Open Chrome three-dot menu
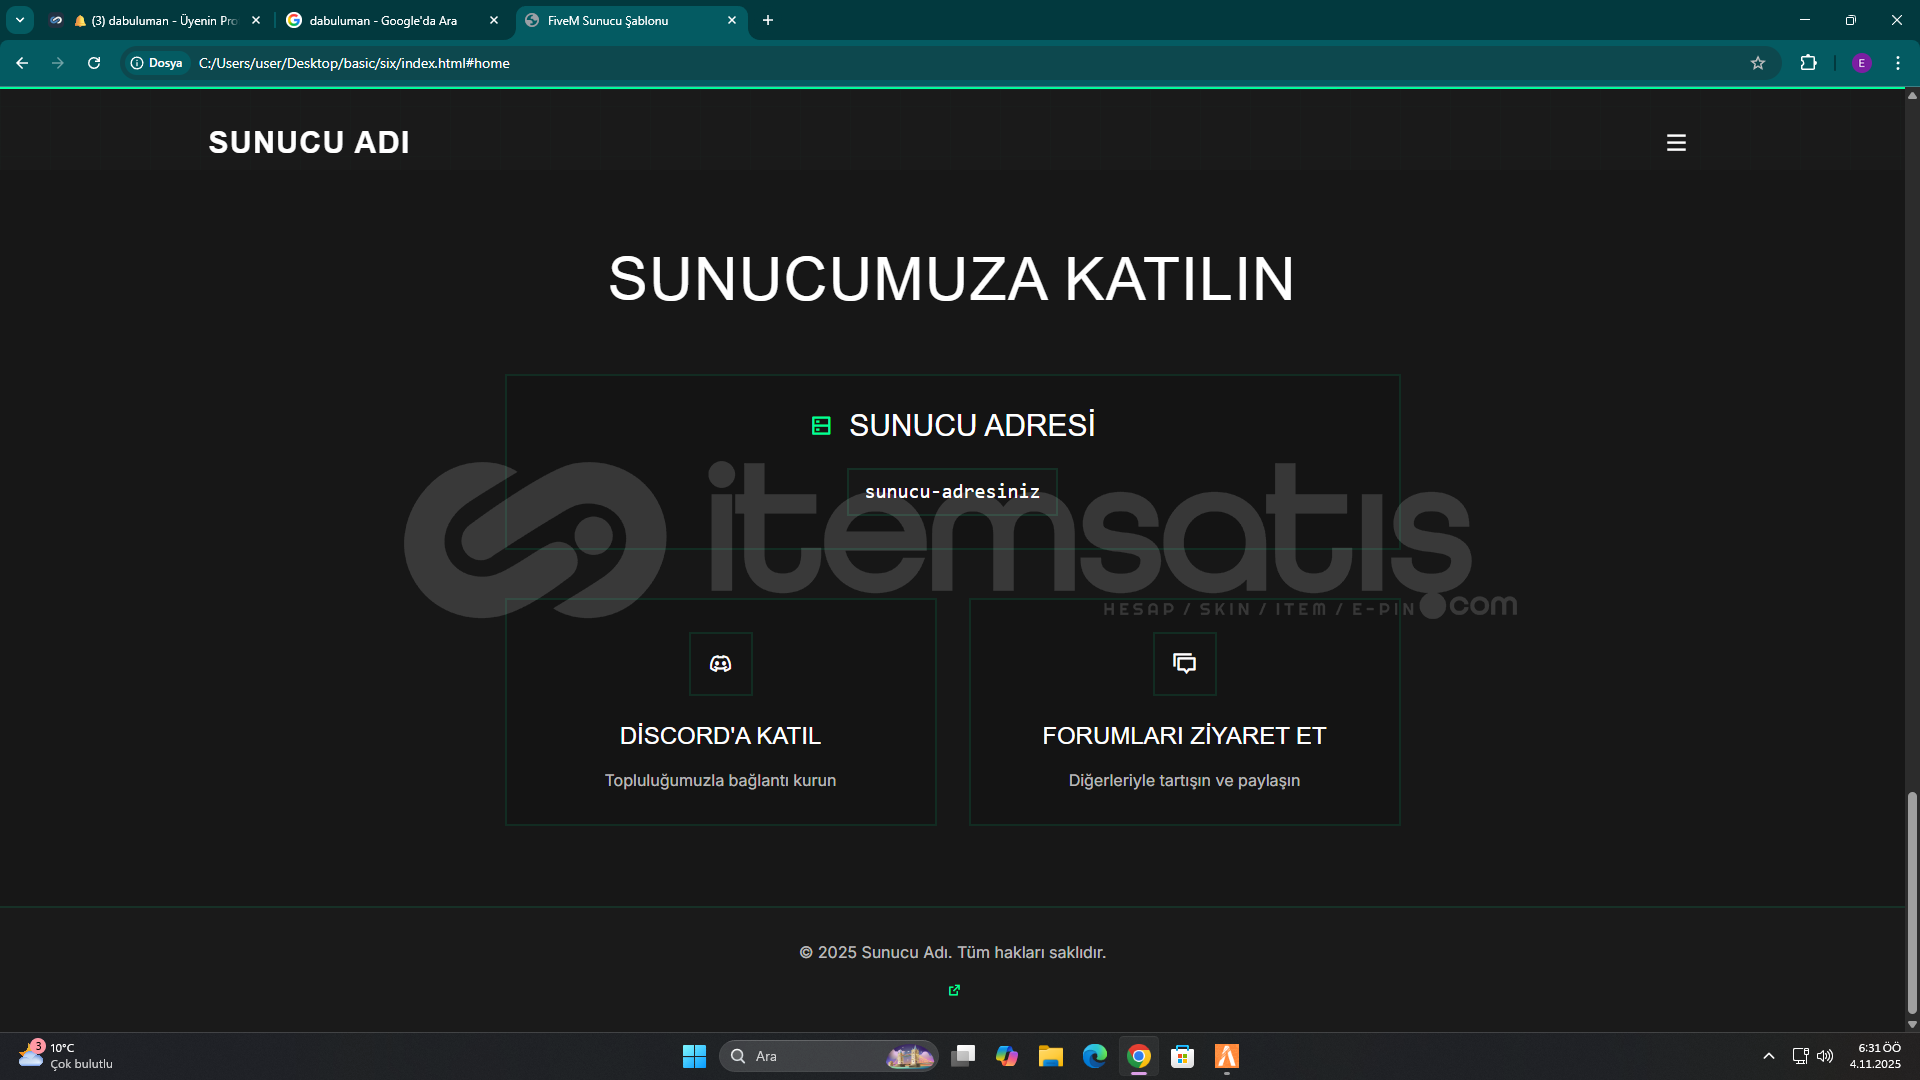Viewport: 1920px width, 1080px height. [1898, 63]
